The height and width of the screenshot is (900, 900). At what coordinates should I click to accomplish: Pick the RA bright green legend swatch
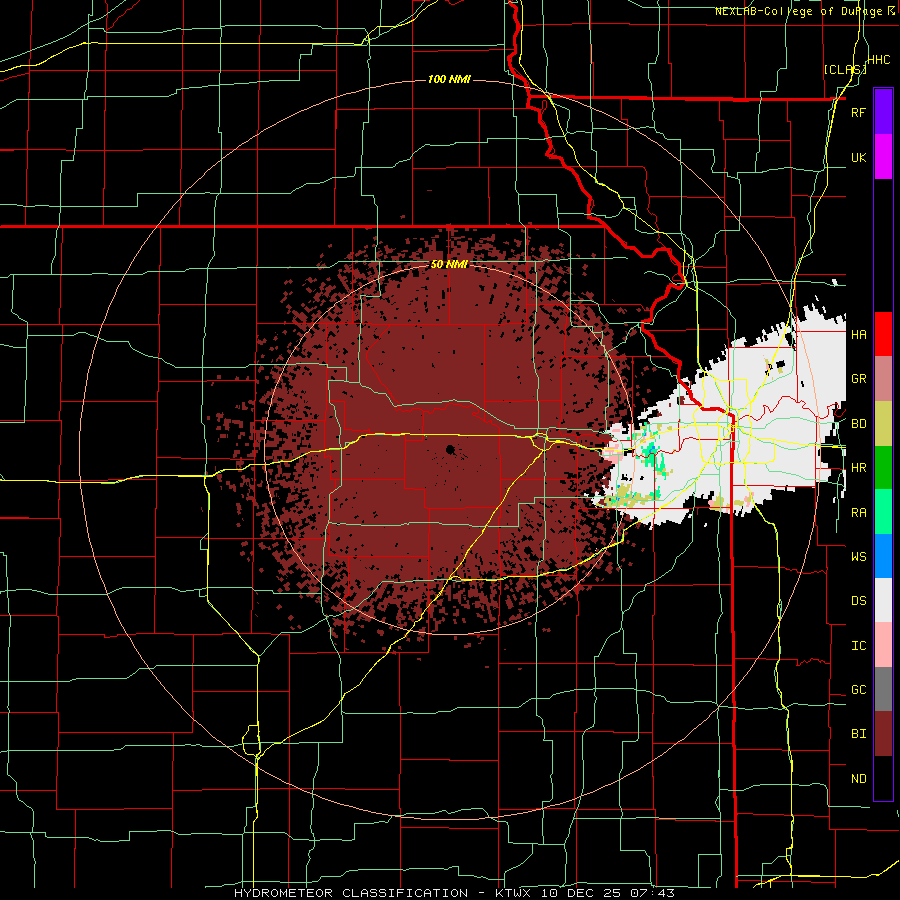tap(883, 512)
